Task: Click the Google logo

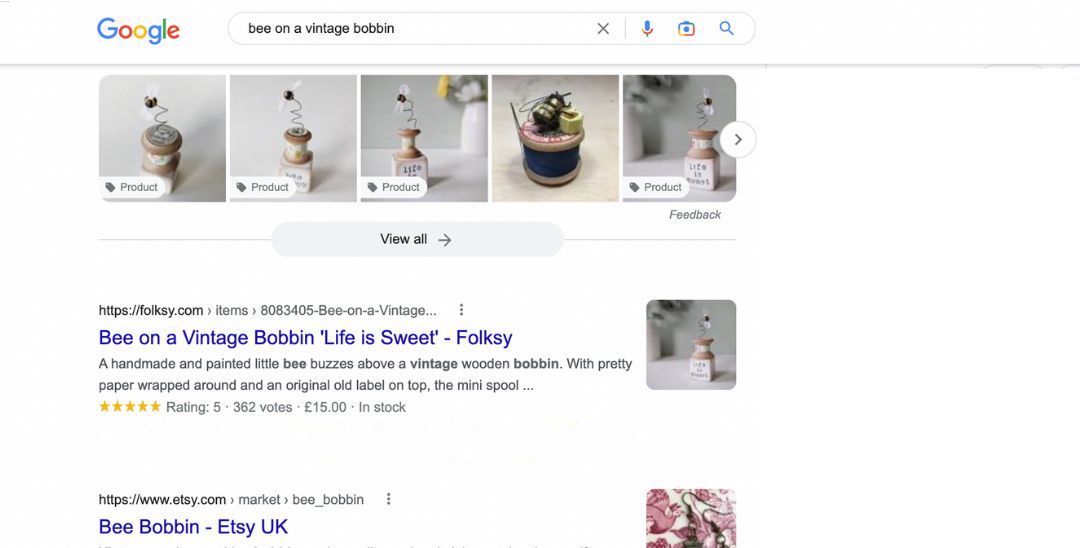Action: [138, 30]
